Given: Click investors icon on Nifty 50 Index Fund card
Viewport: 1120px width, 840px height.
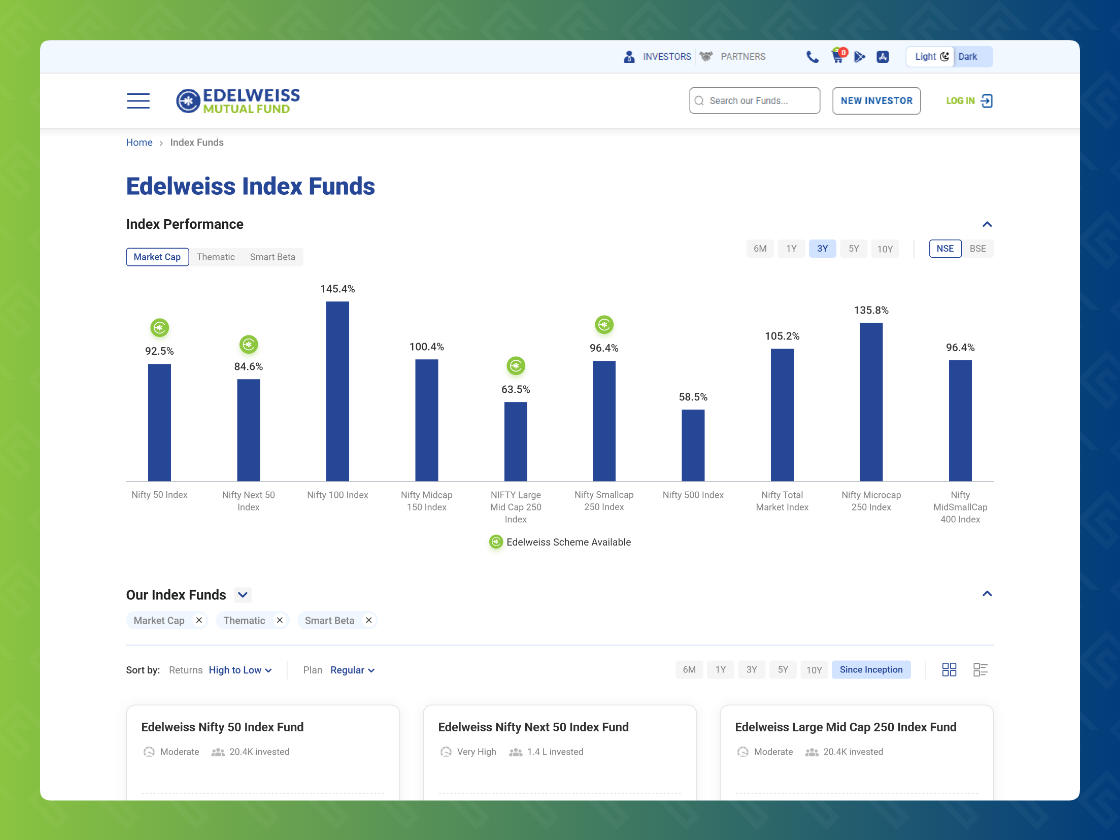Looking at the screenshot, I should 218,752.
